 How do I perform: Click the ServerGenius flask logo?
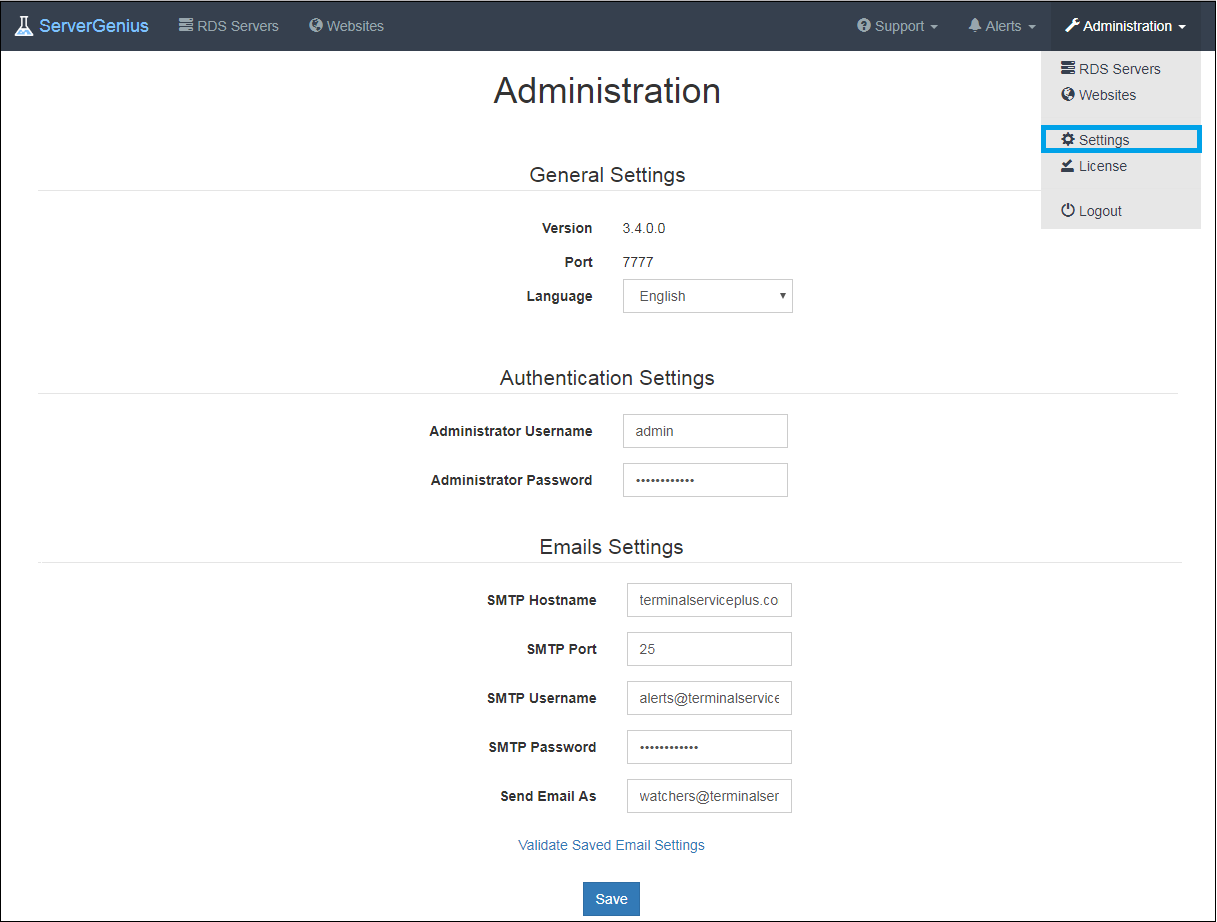click(x=24, y=25)
